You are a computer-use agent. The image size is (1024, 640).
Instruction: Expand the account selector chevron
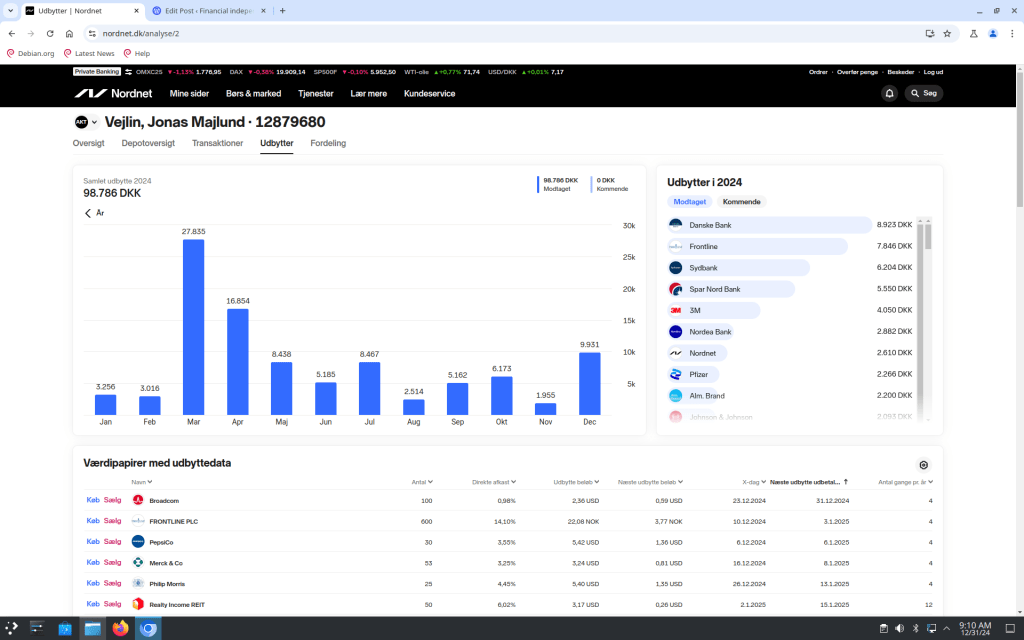coord(95,123)
